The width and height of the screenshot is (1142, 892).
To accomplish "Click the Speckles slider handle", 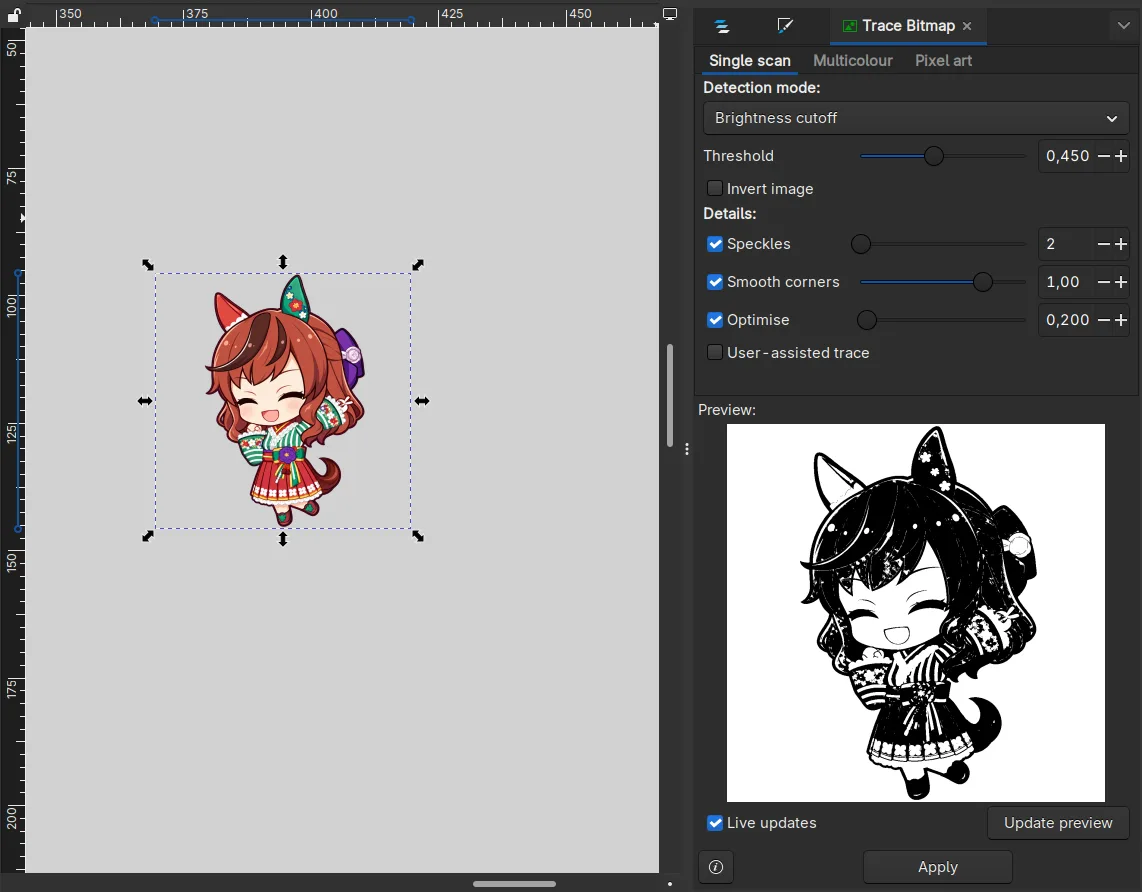I will coord(861,244).
